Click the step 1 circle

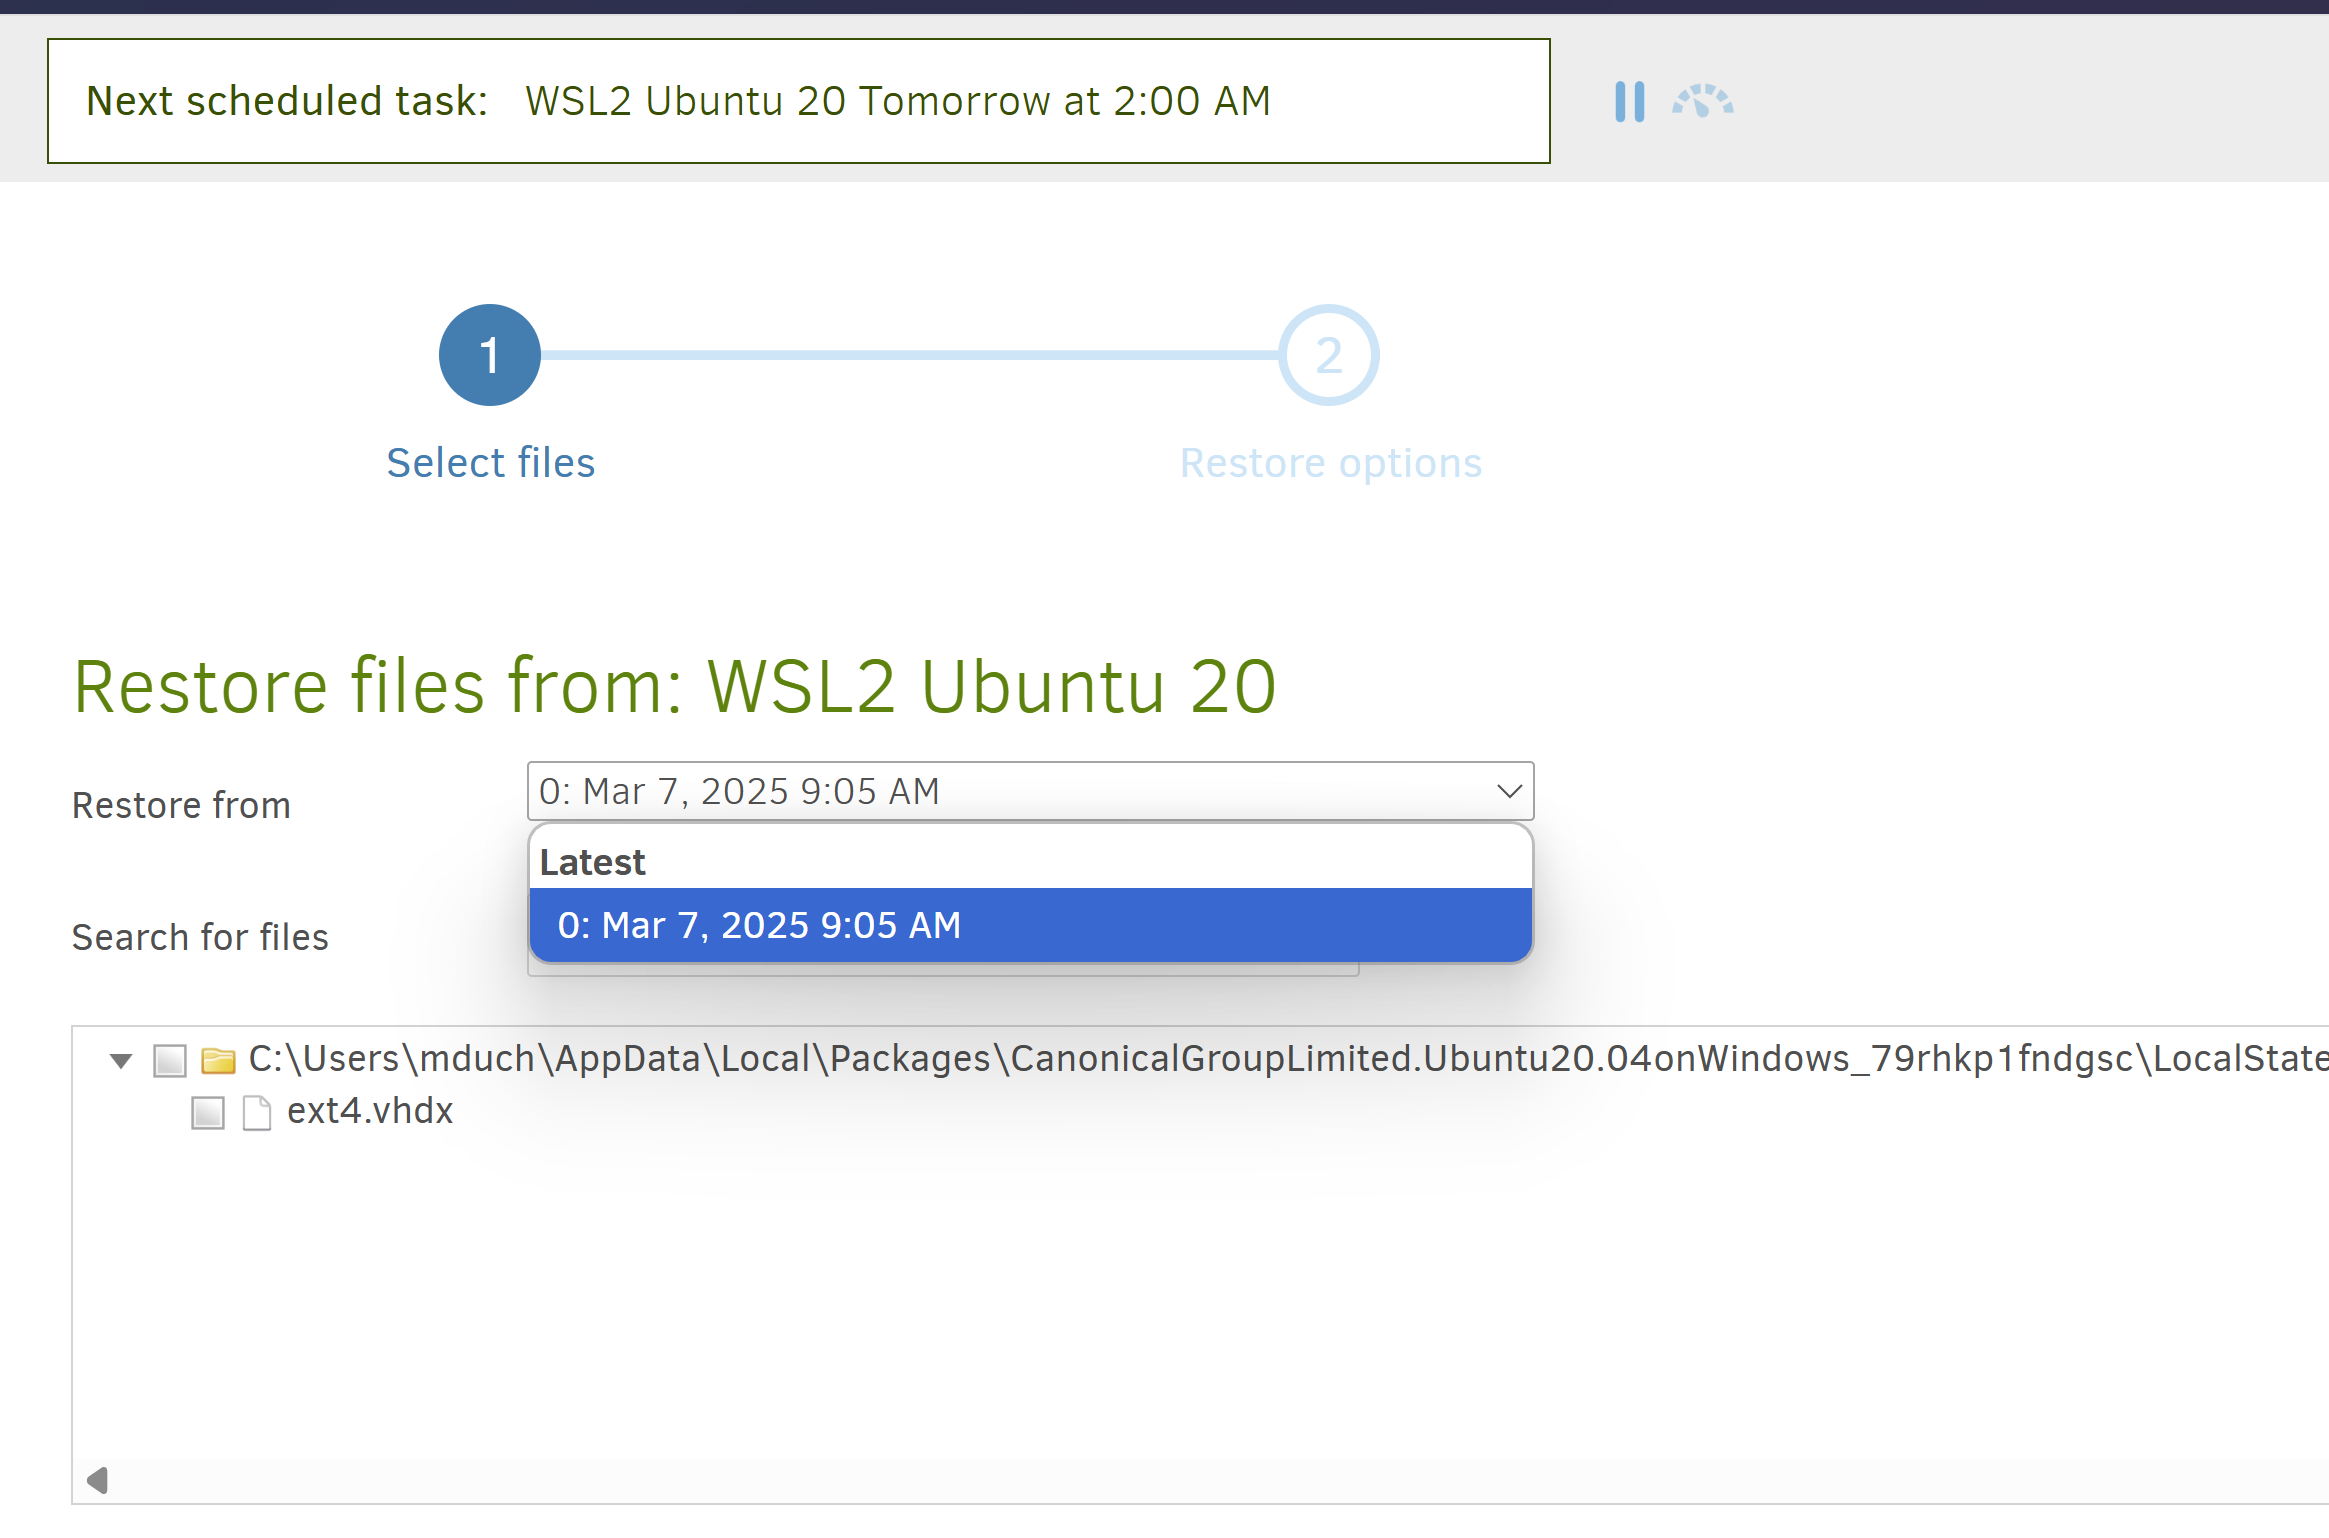point(490,355)
